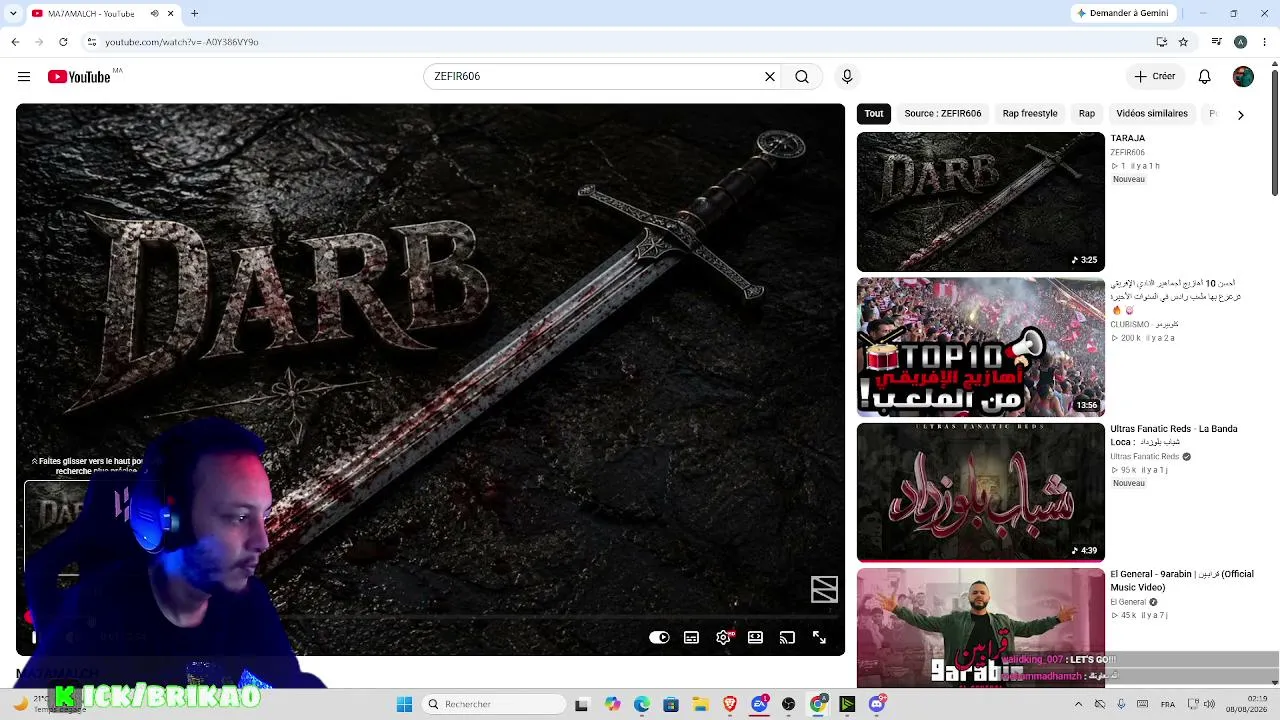
Task: Select the Vidéos similaires chip
Action: 1152,114
